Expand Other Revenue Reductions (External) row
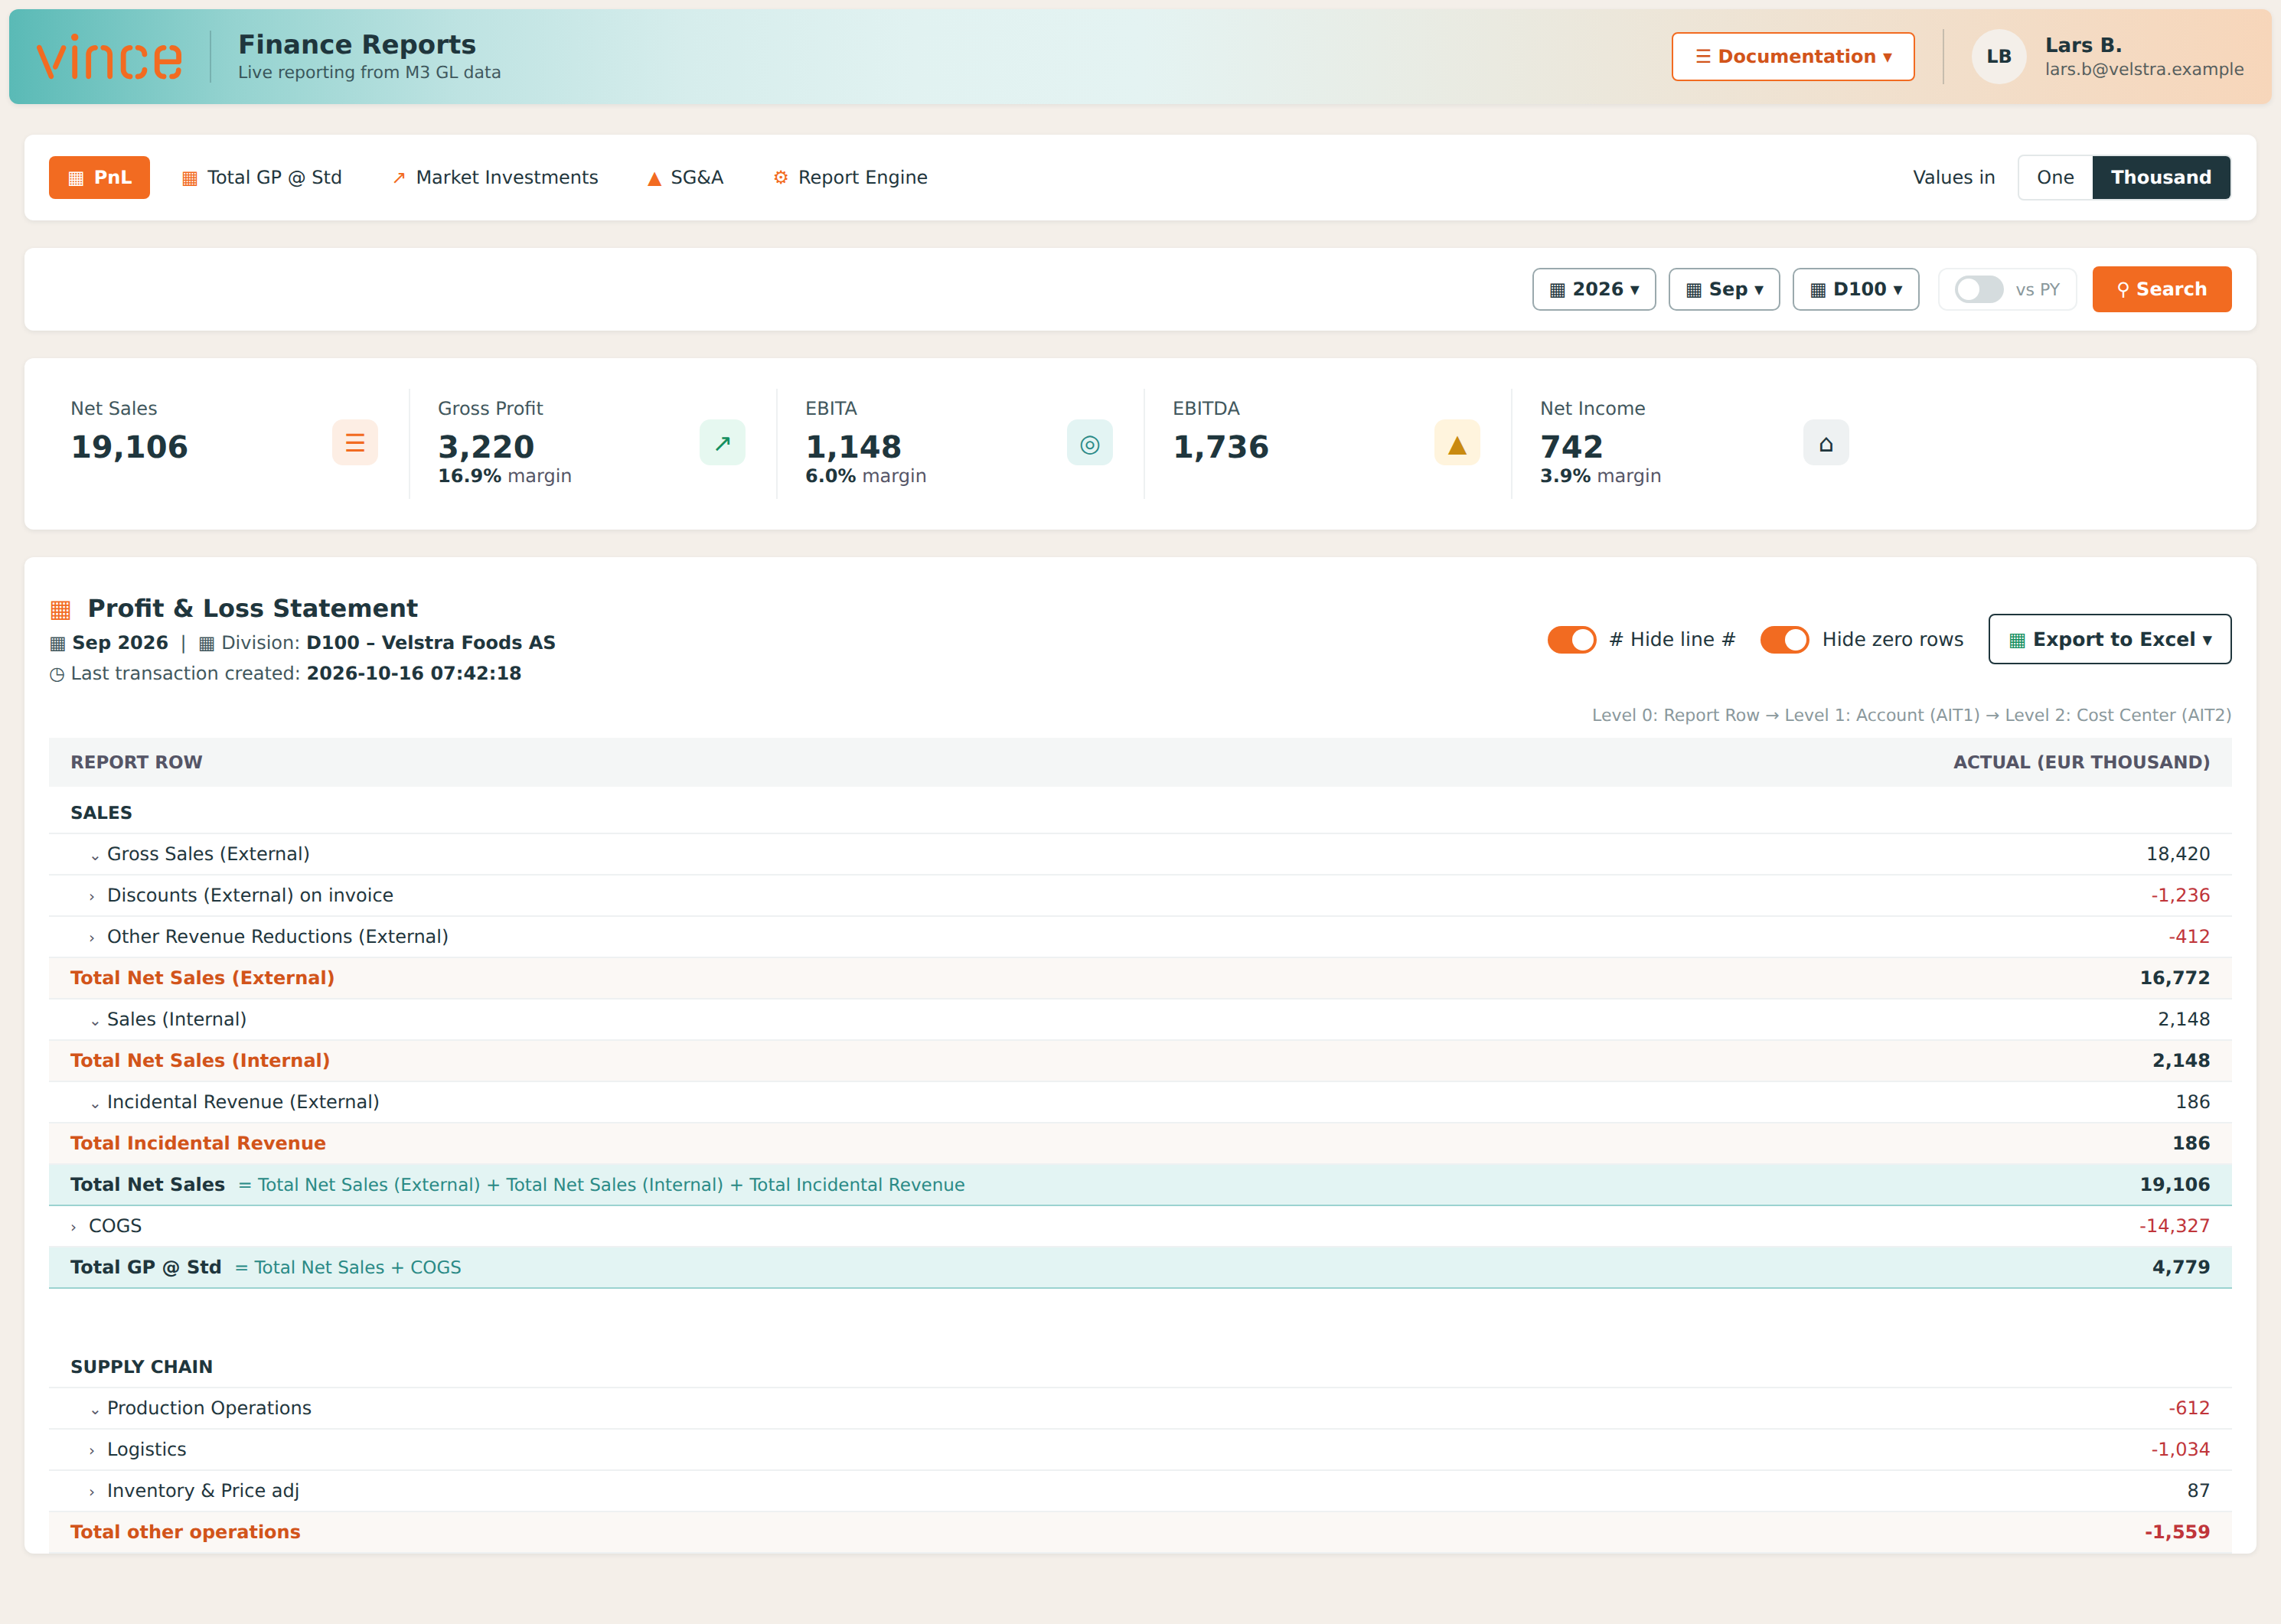This screenshot has height=1624, width=2281. (92, 938)
